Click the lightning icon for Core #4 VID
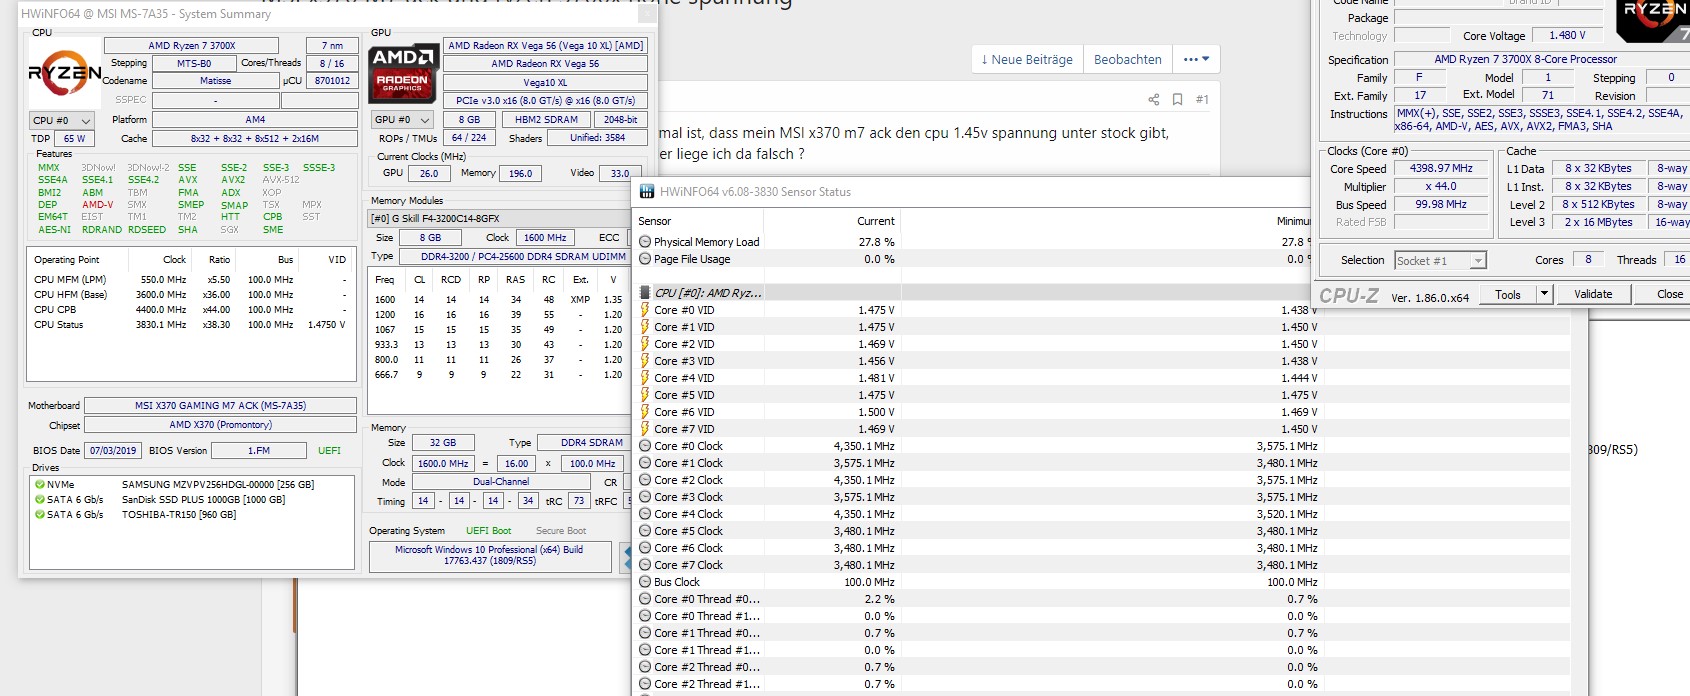The height and width of the screenshot is (696, 1690). click(x=645, y=378)
